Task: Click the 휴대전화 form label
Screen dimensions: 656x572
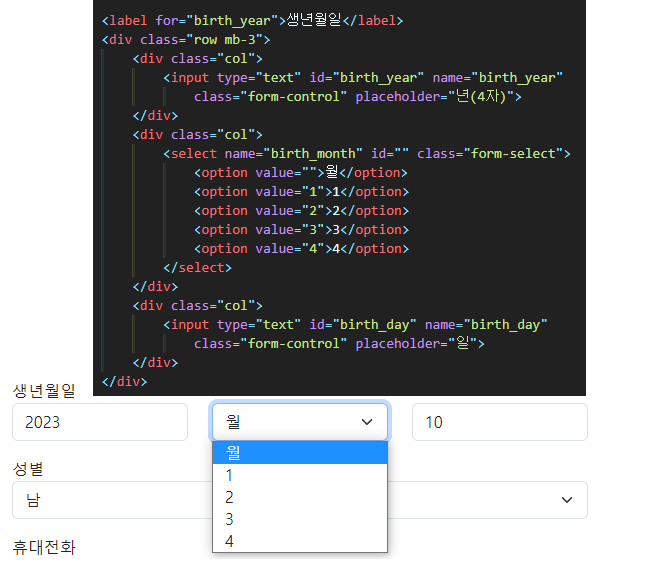Action: click(44, 547)
